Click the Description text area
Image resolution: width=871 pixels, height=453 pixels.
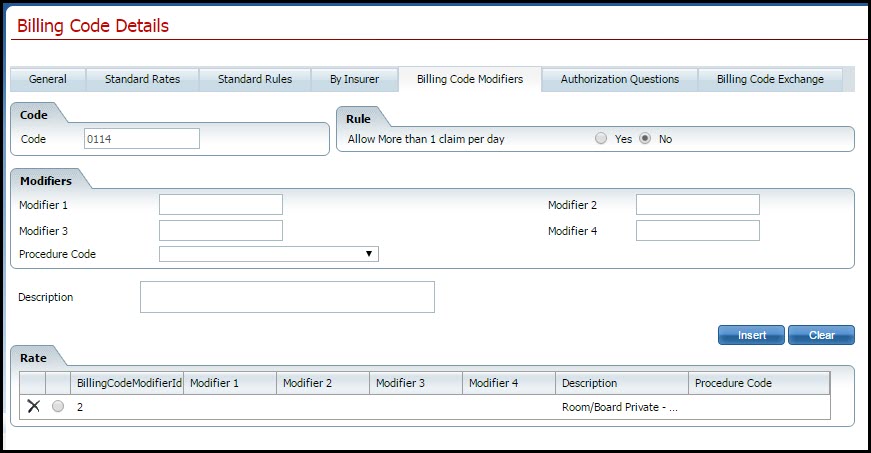pyautogui.click(x=287, y=297)
